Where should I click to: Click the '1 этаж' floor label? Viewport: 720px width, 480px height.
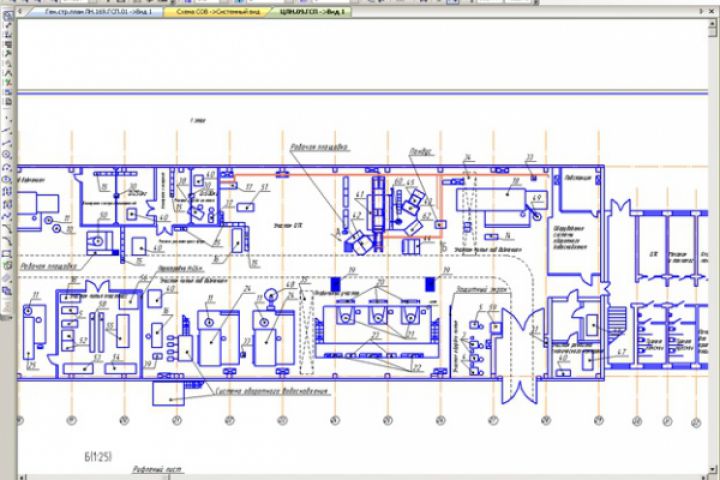198,120
